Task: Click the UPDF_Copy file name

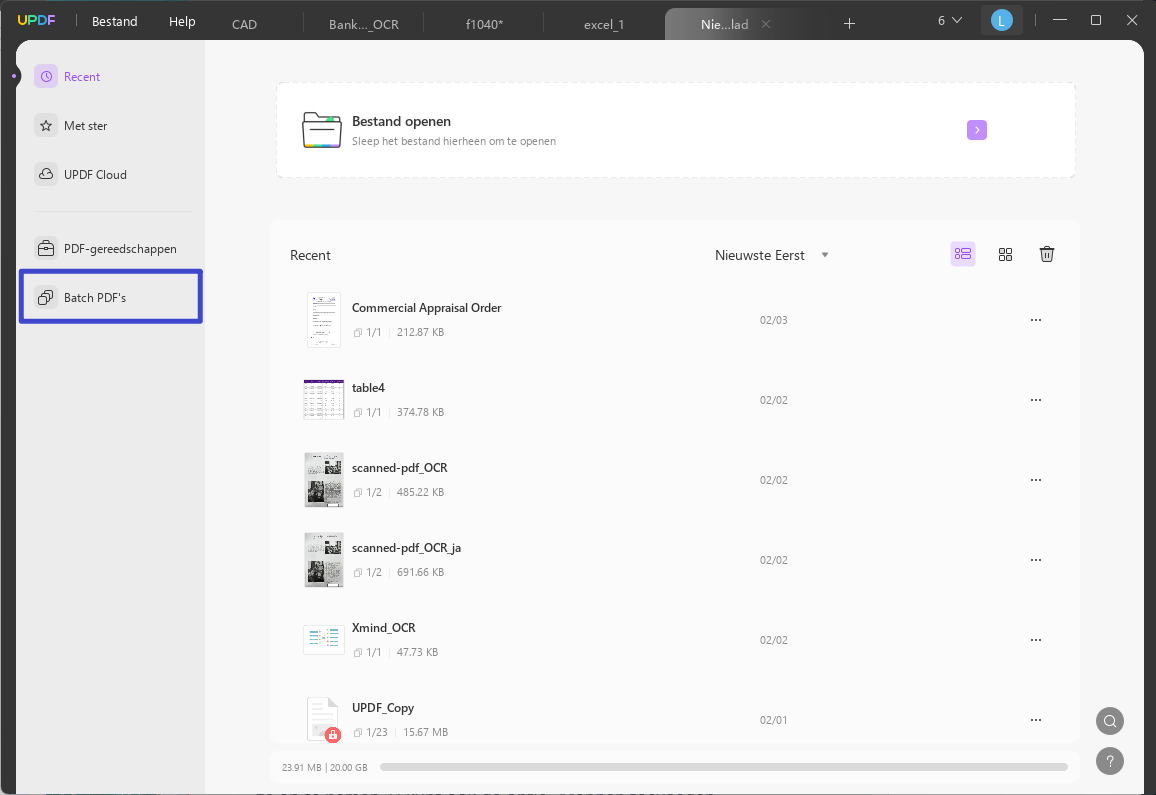Action: pyautogui.click(x=383, y=708)
